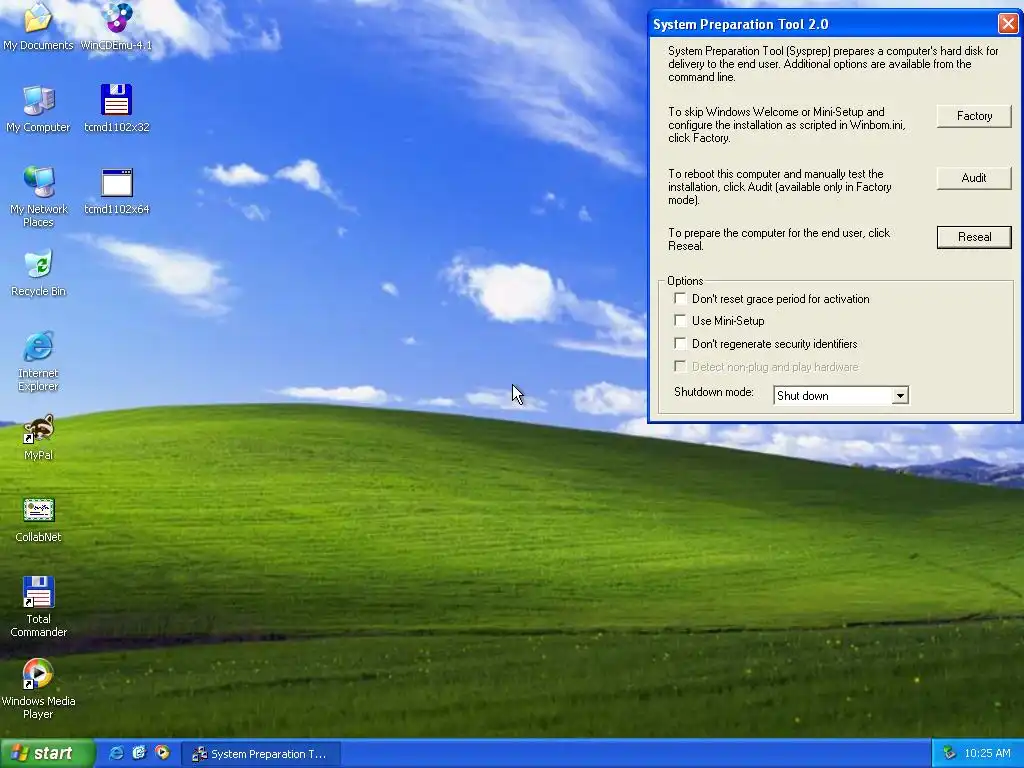Launch Internet Explorer from Quick Launch

click(x=116, y=753)
